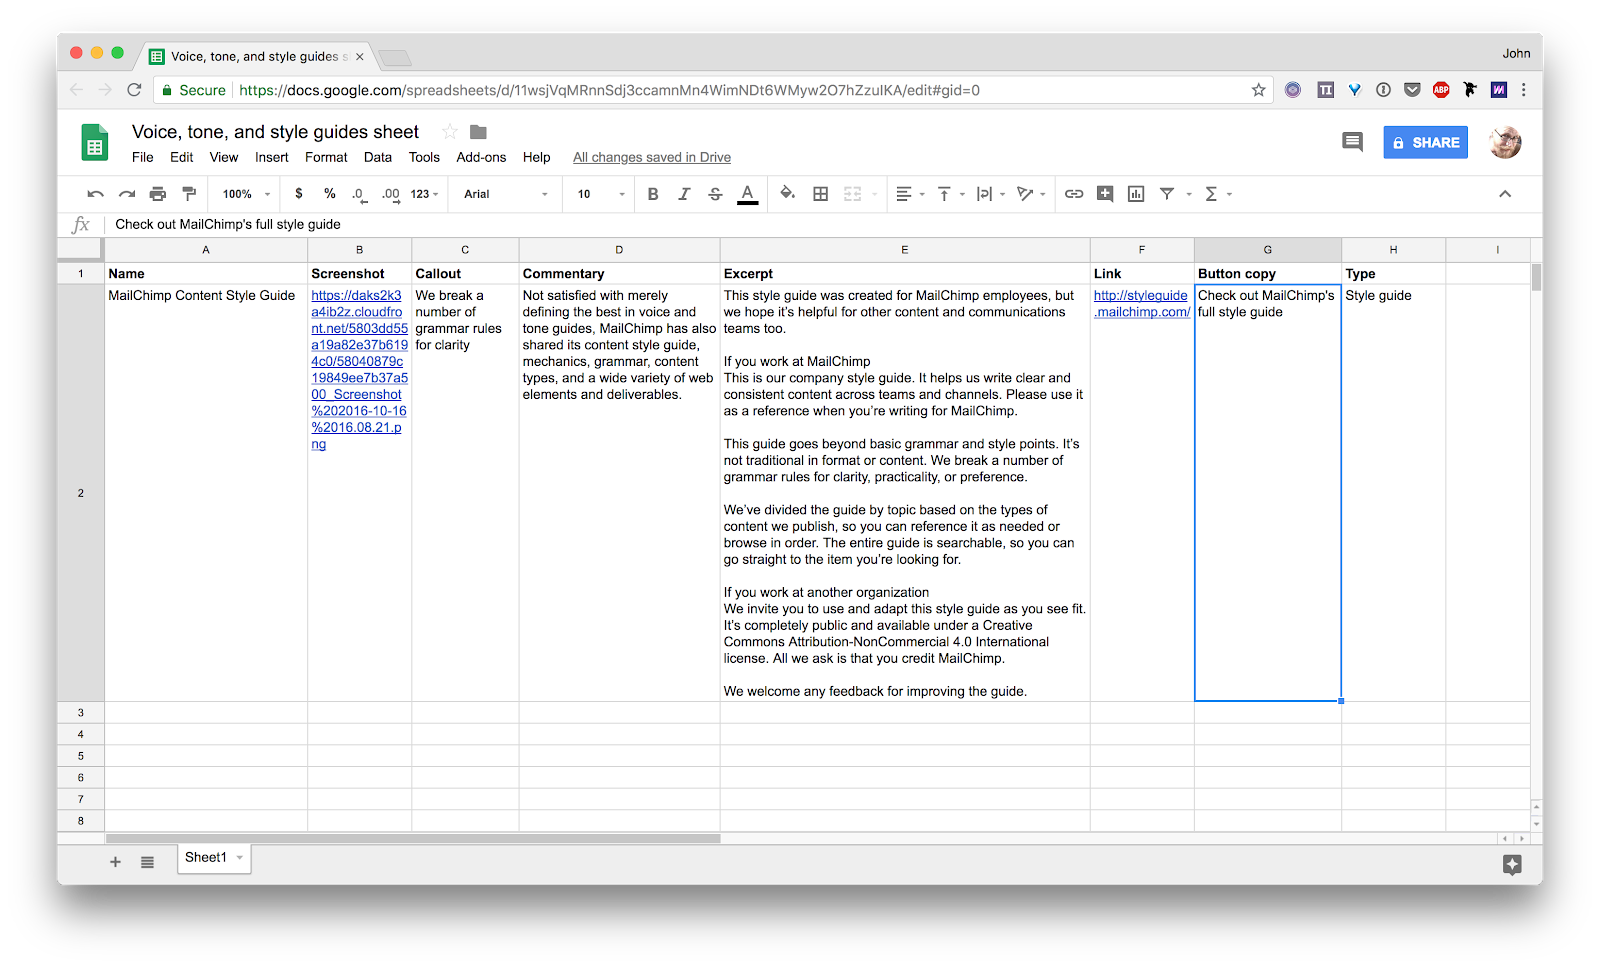Viewport: 1600px width, 967px height.
Task: Open the comments speech bubble
Action: click(x=1352, y=142)
